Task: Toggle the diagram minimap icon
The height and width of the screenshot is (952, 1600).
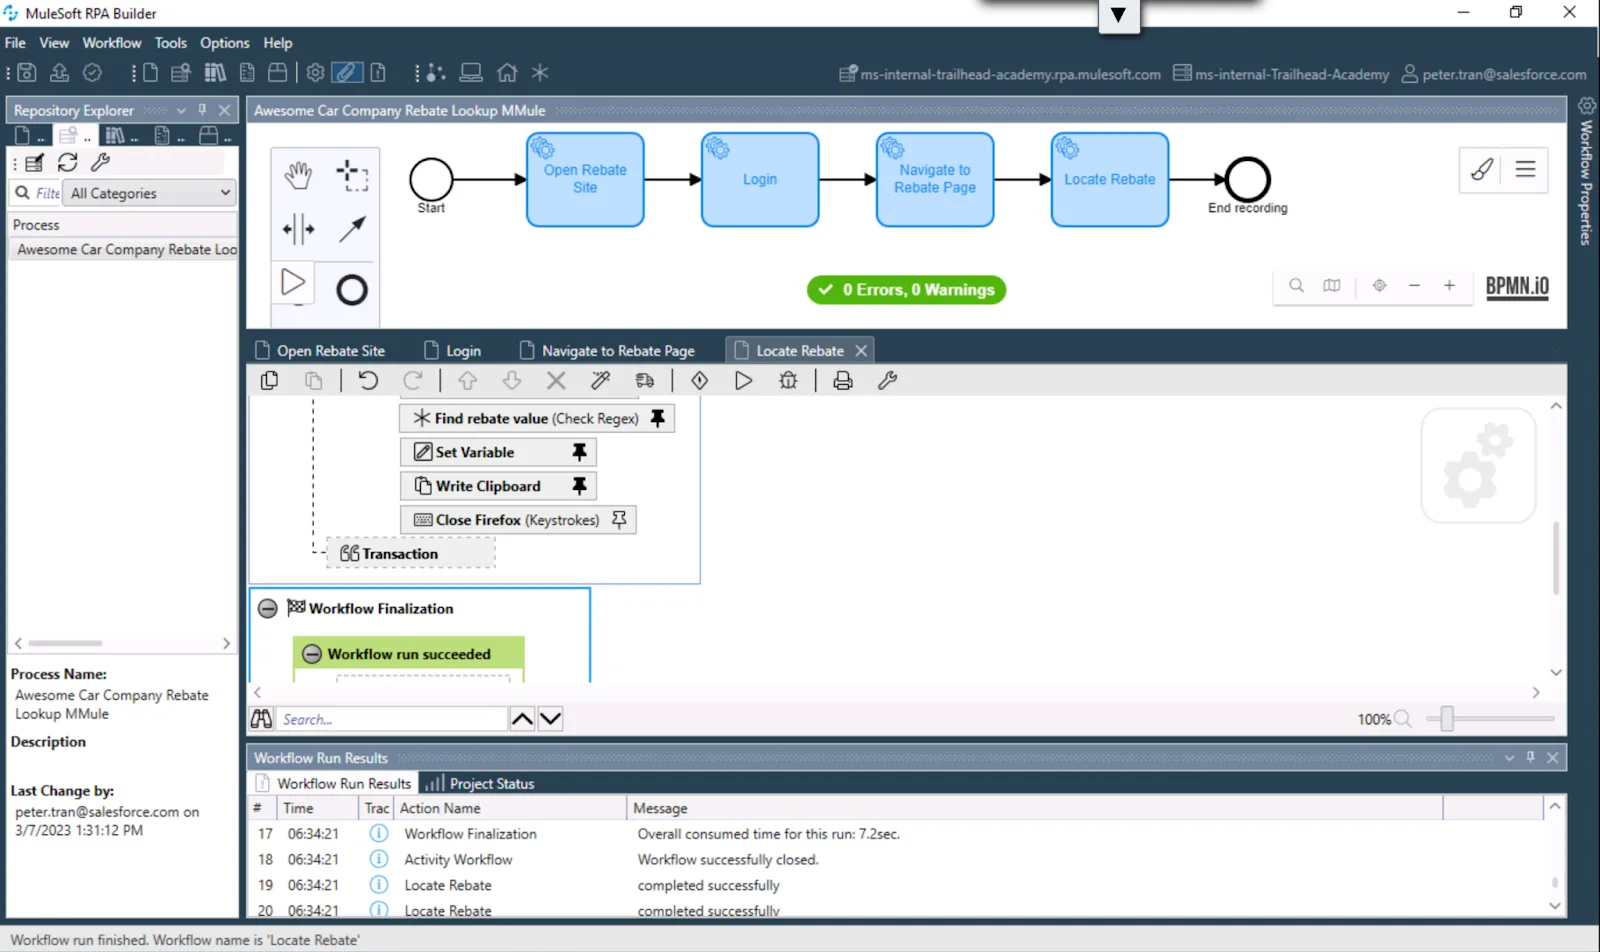Action: click(1332, 286)
